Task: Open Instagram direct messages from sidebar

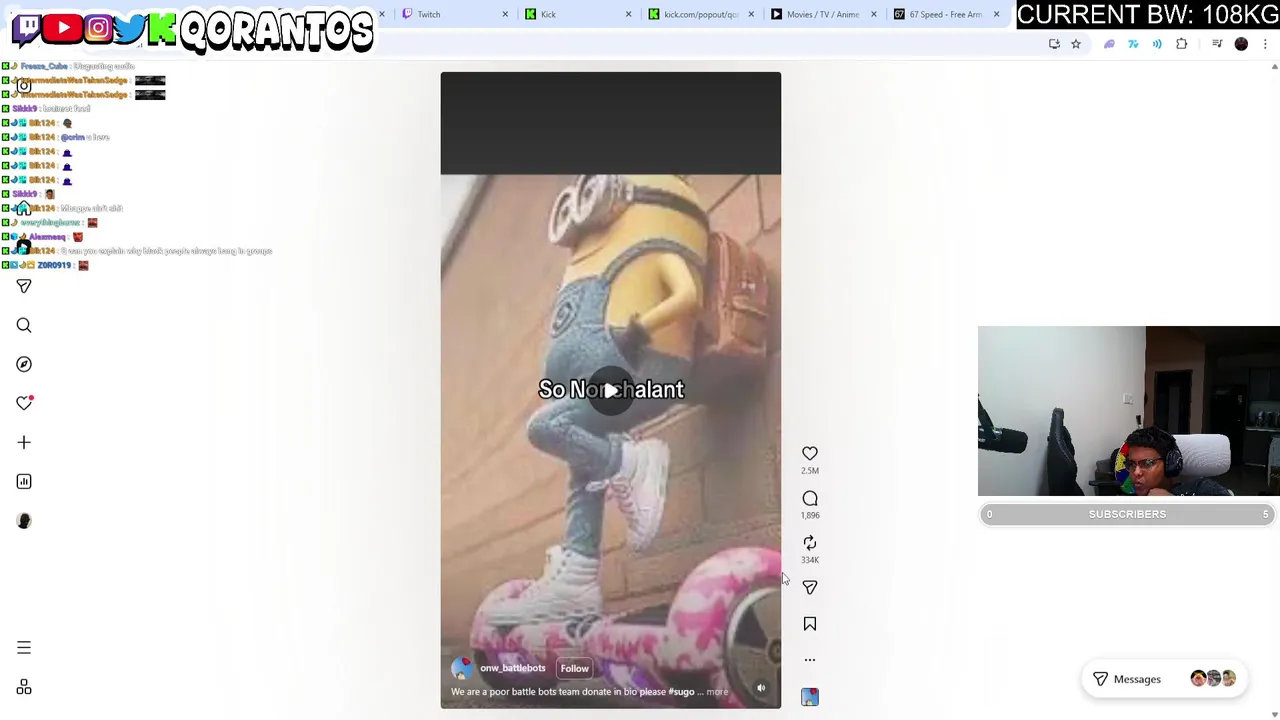Action: click(24, 286)
